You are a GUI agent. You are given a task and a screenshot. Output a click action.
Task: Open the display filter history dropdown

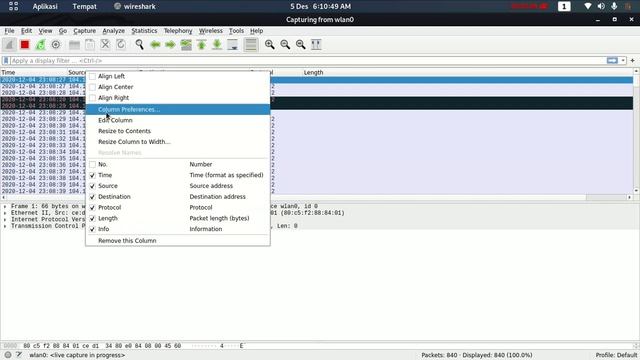(x=623, y=60)
